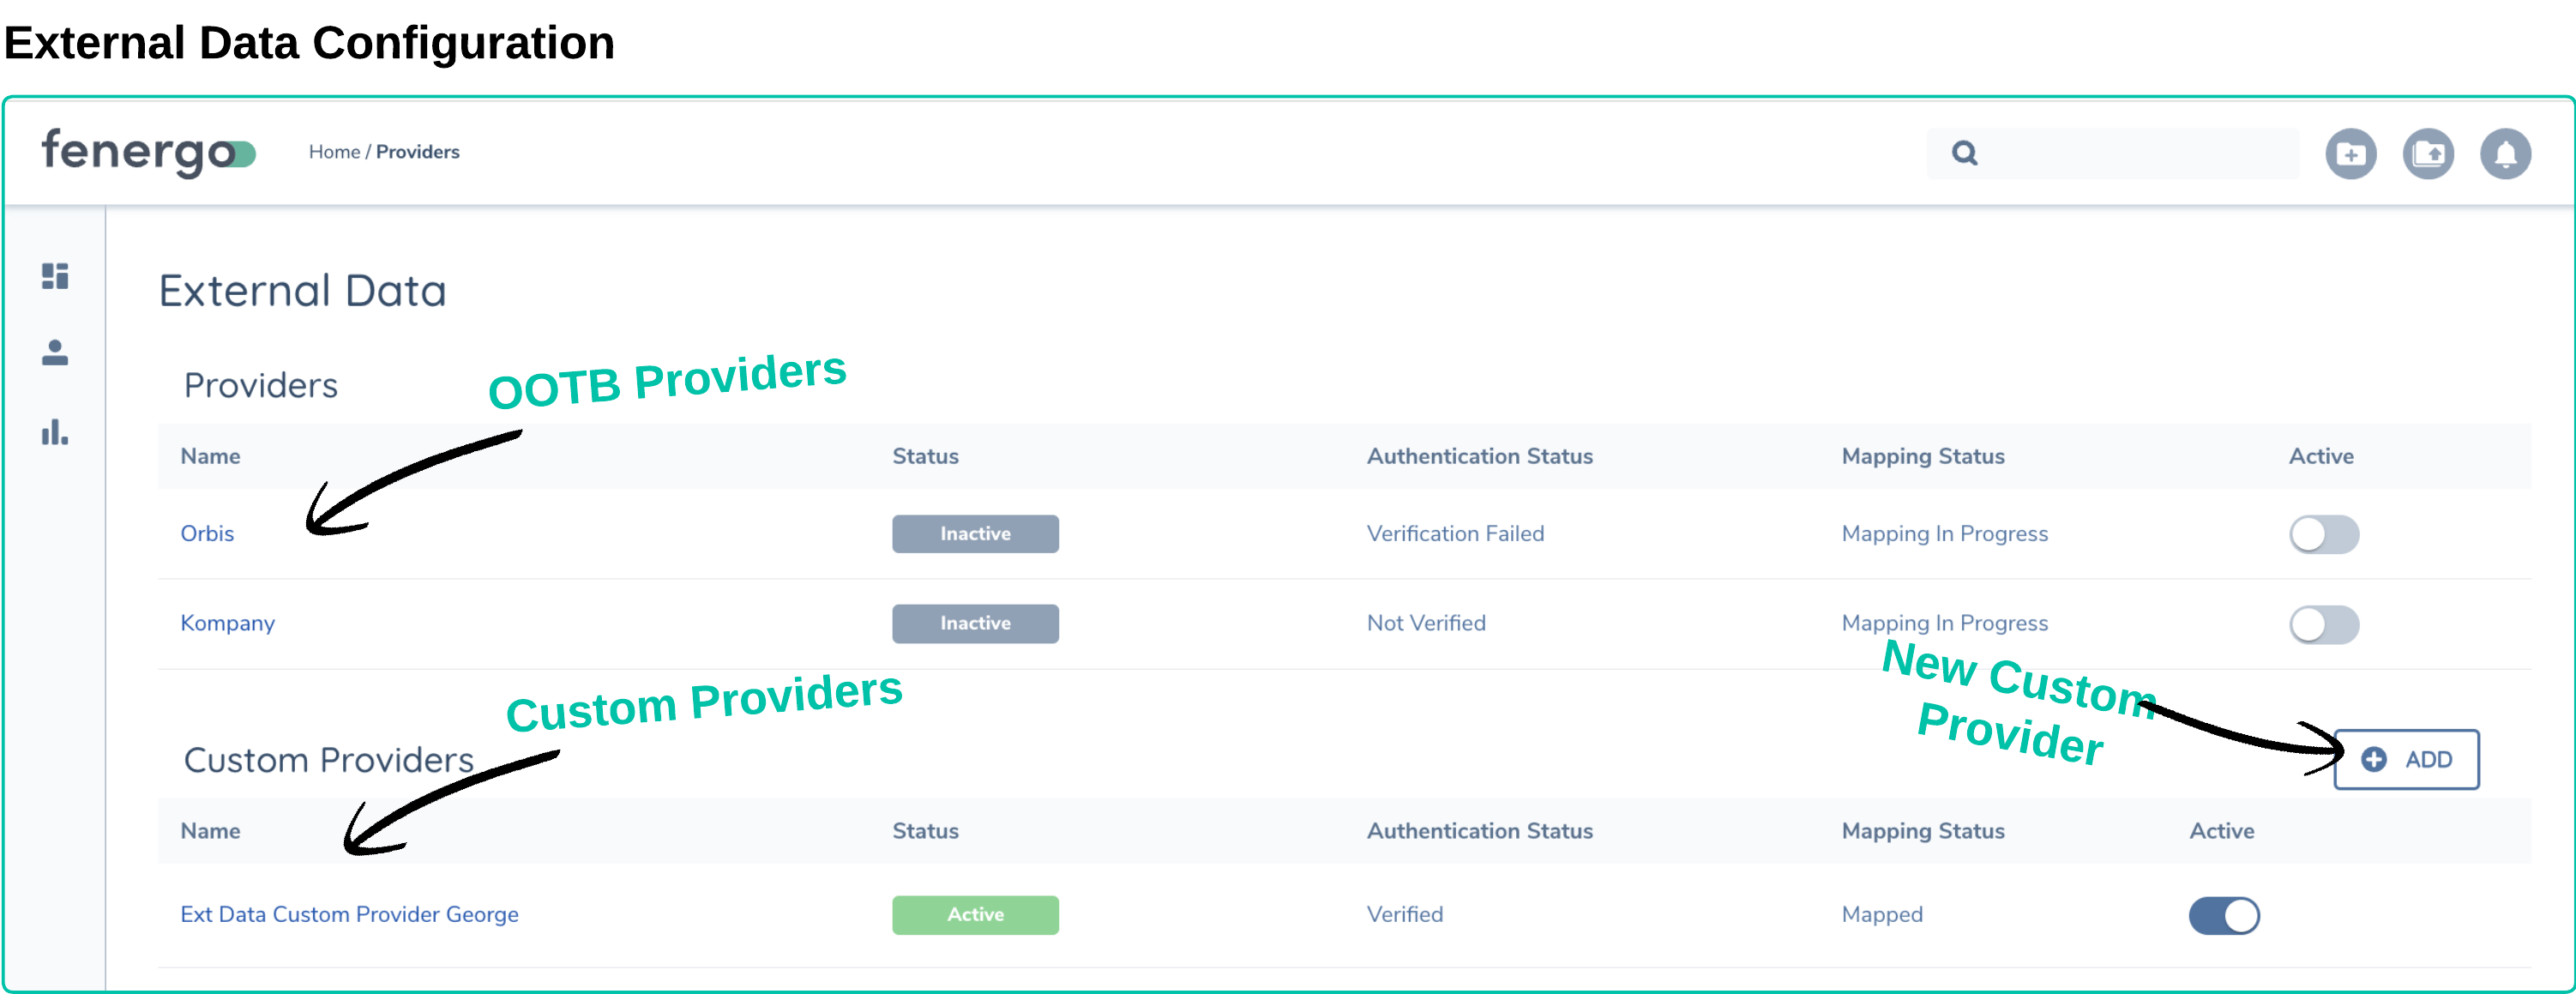Image resolution: width=2576 pixels, height=994 pixels.
Task: Click into the top search field
Action: pyautogui.click(x=2130, y=153)
